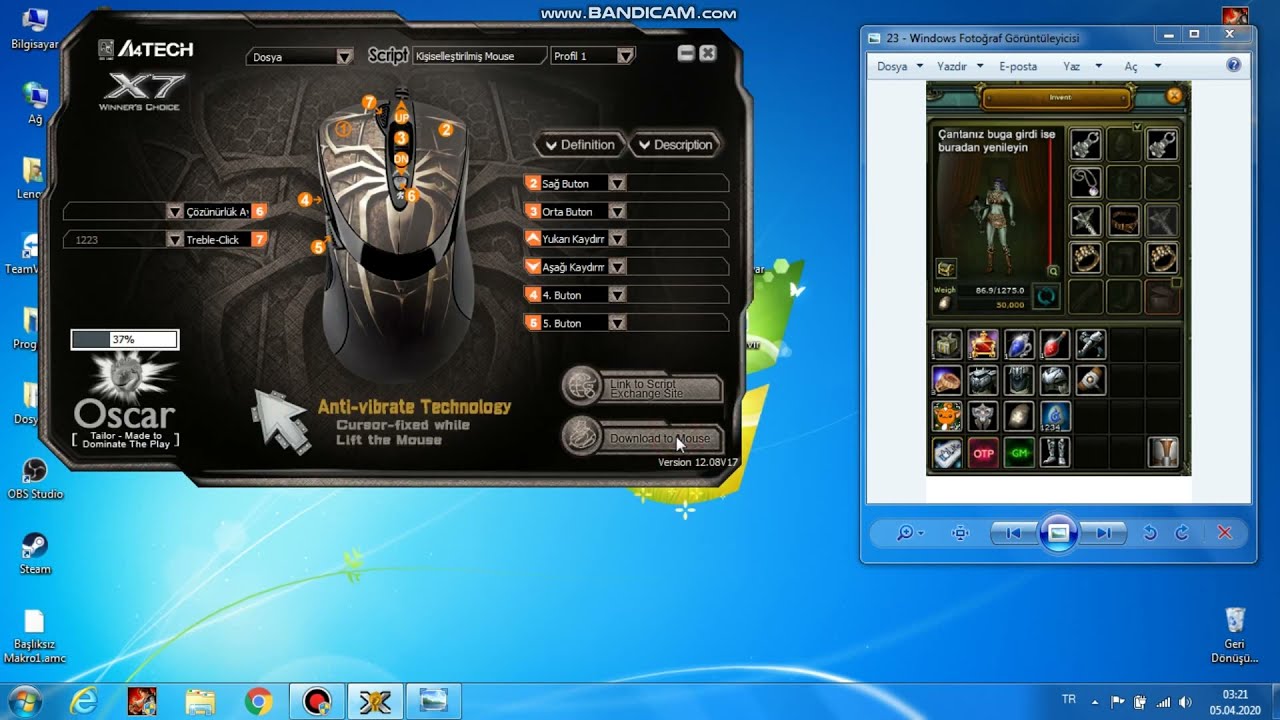
Task: Open Aç menu in photo viewer
Action: [x=1142, y=66]
